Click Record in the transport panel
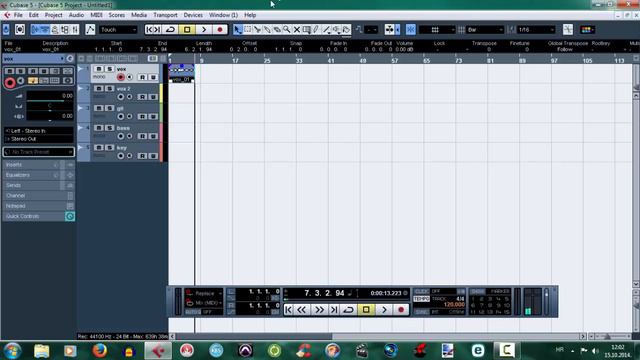This screenshot has height=360, width=640. tap(401, 310)
